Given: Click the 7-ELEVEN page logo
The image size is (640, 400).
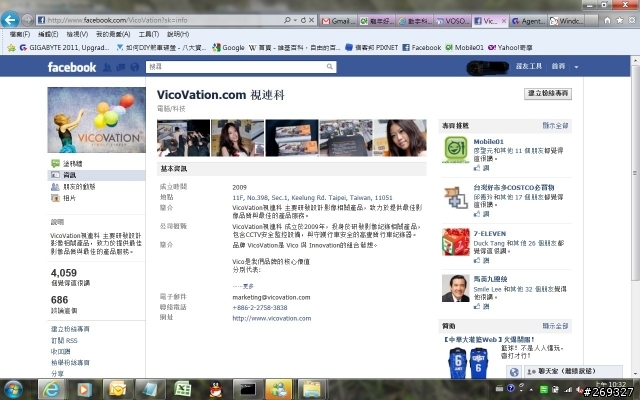Looking at the screenshot, I should tap(456, 242).
